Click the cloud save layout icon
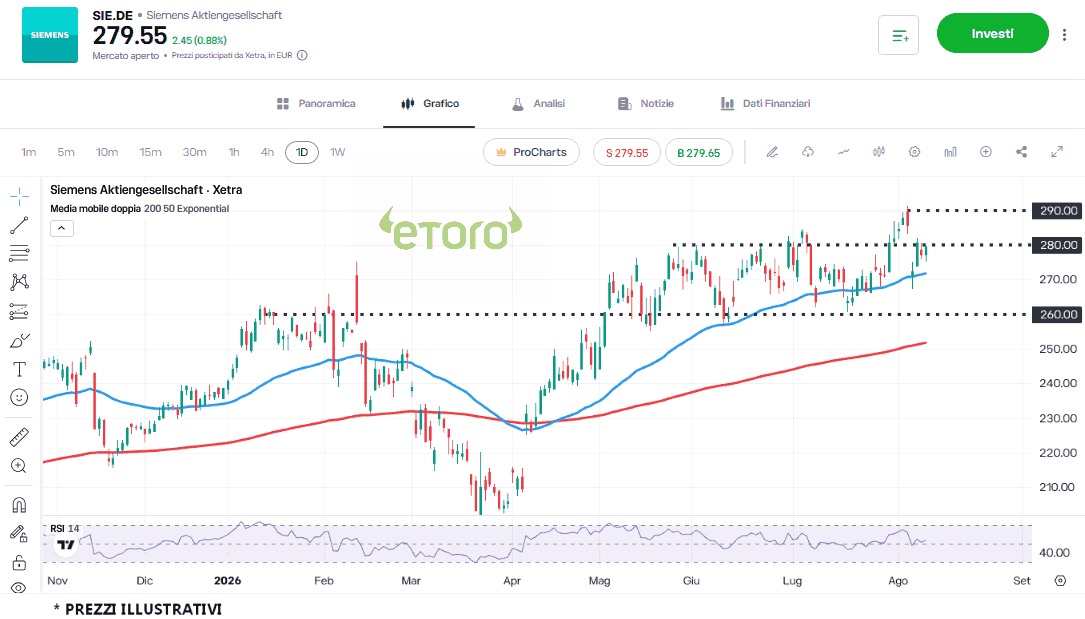The width and height of the screenshot is (1085, 619). [x=808, y=152]
